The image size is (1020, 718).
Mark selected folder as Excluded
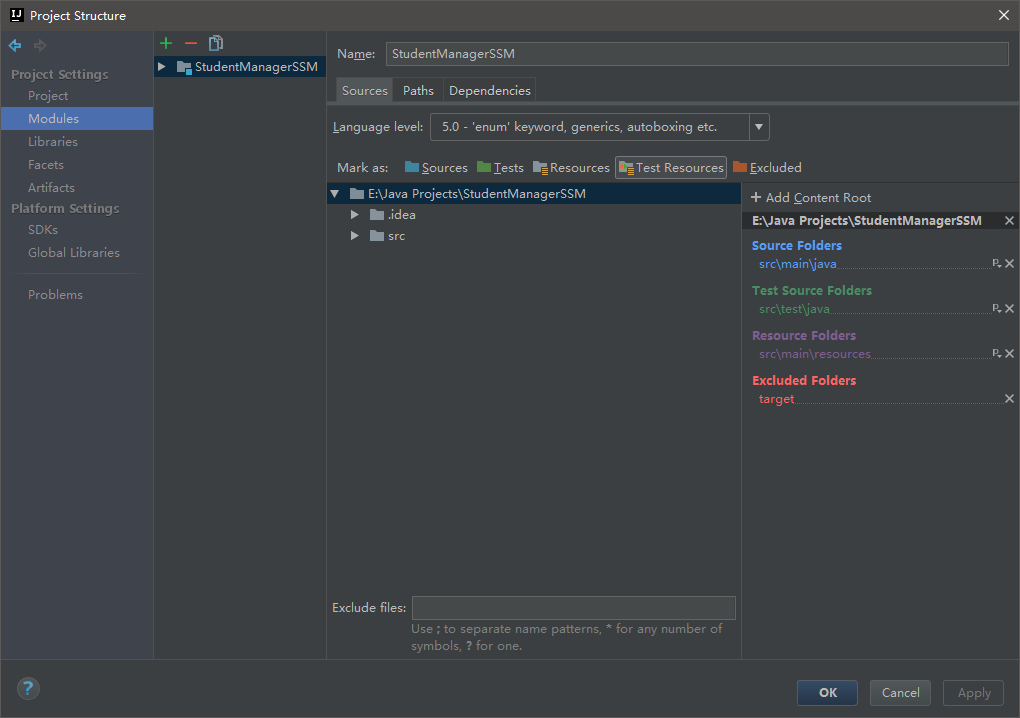767,168
